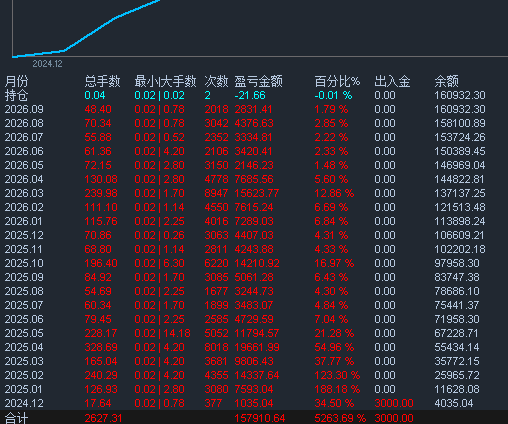Click profit value 19661.99

(257, 348)
